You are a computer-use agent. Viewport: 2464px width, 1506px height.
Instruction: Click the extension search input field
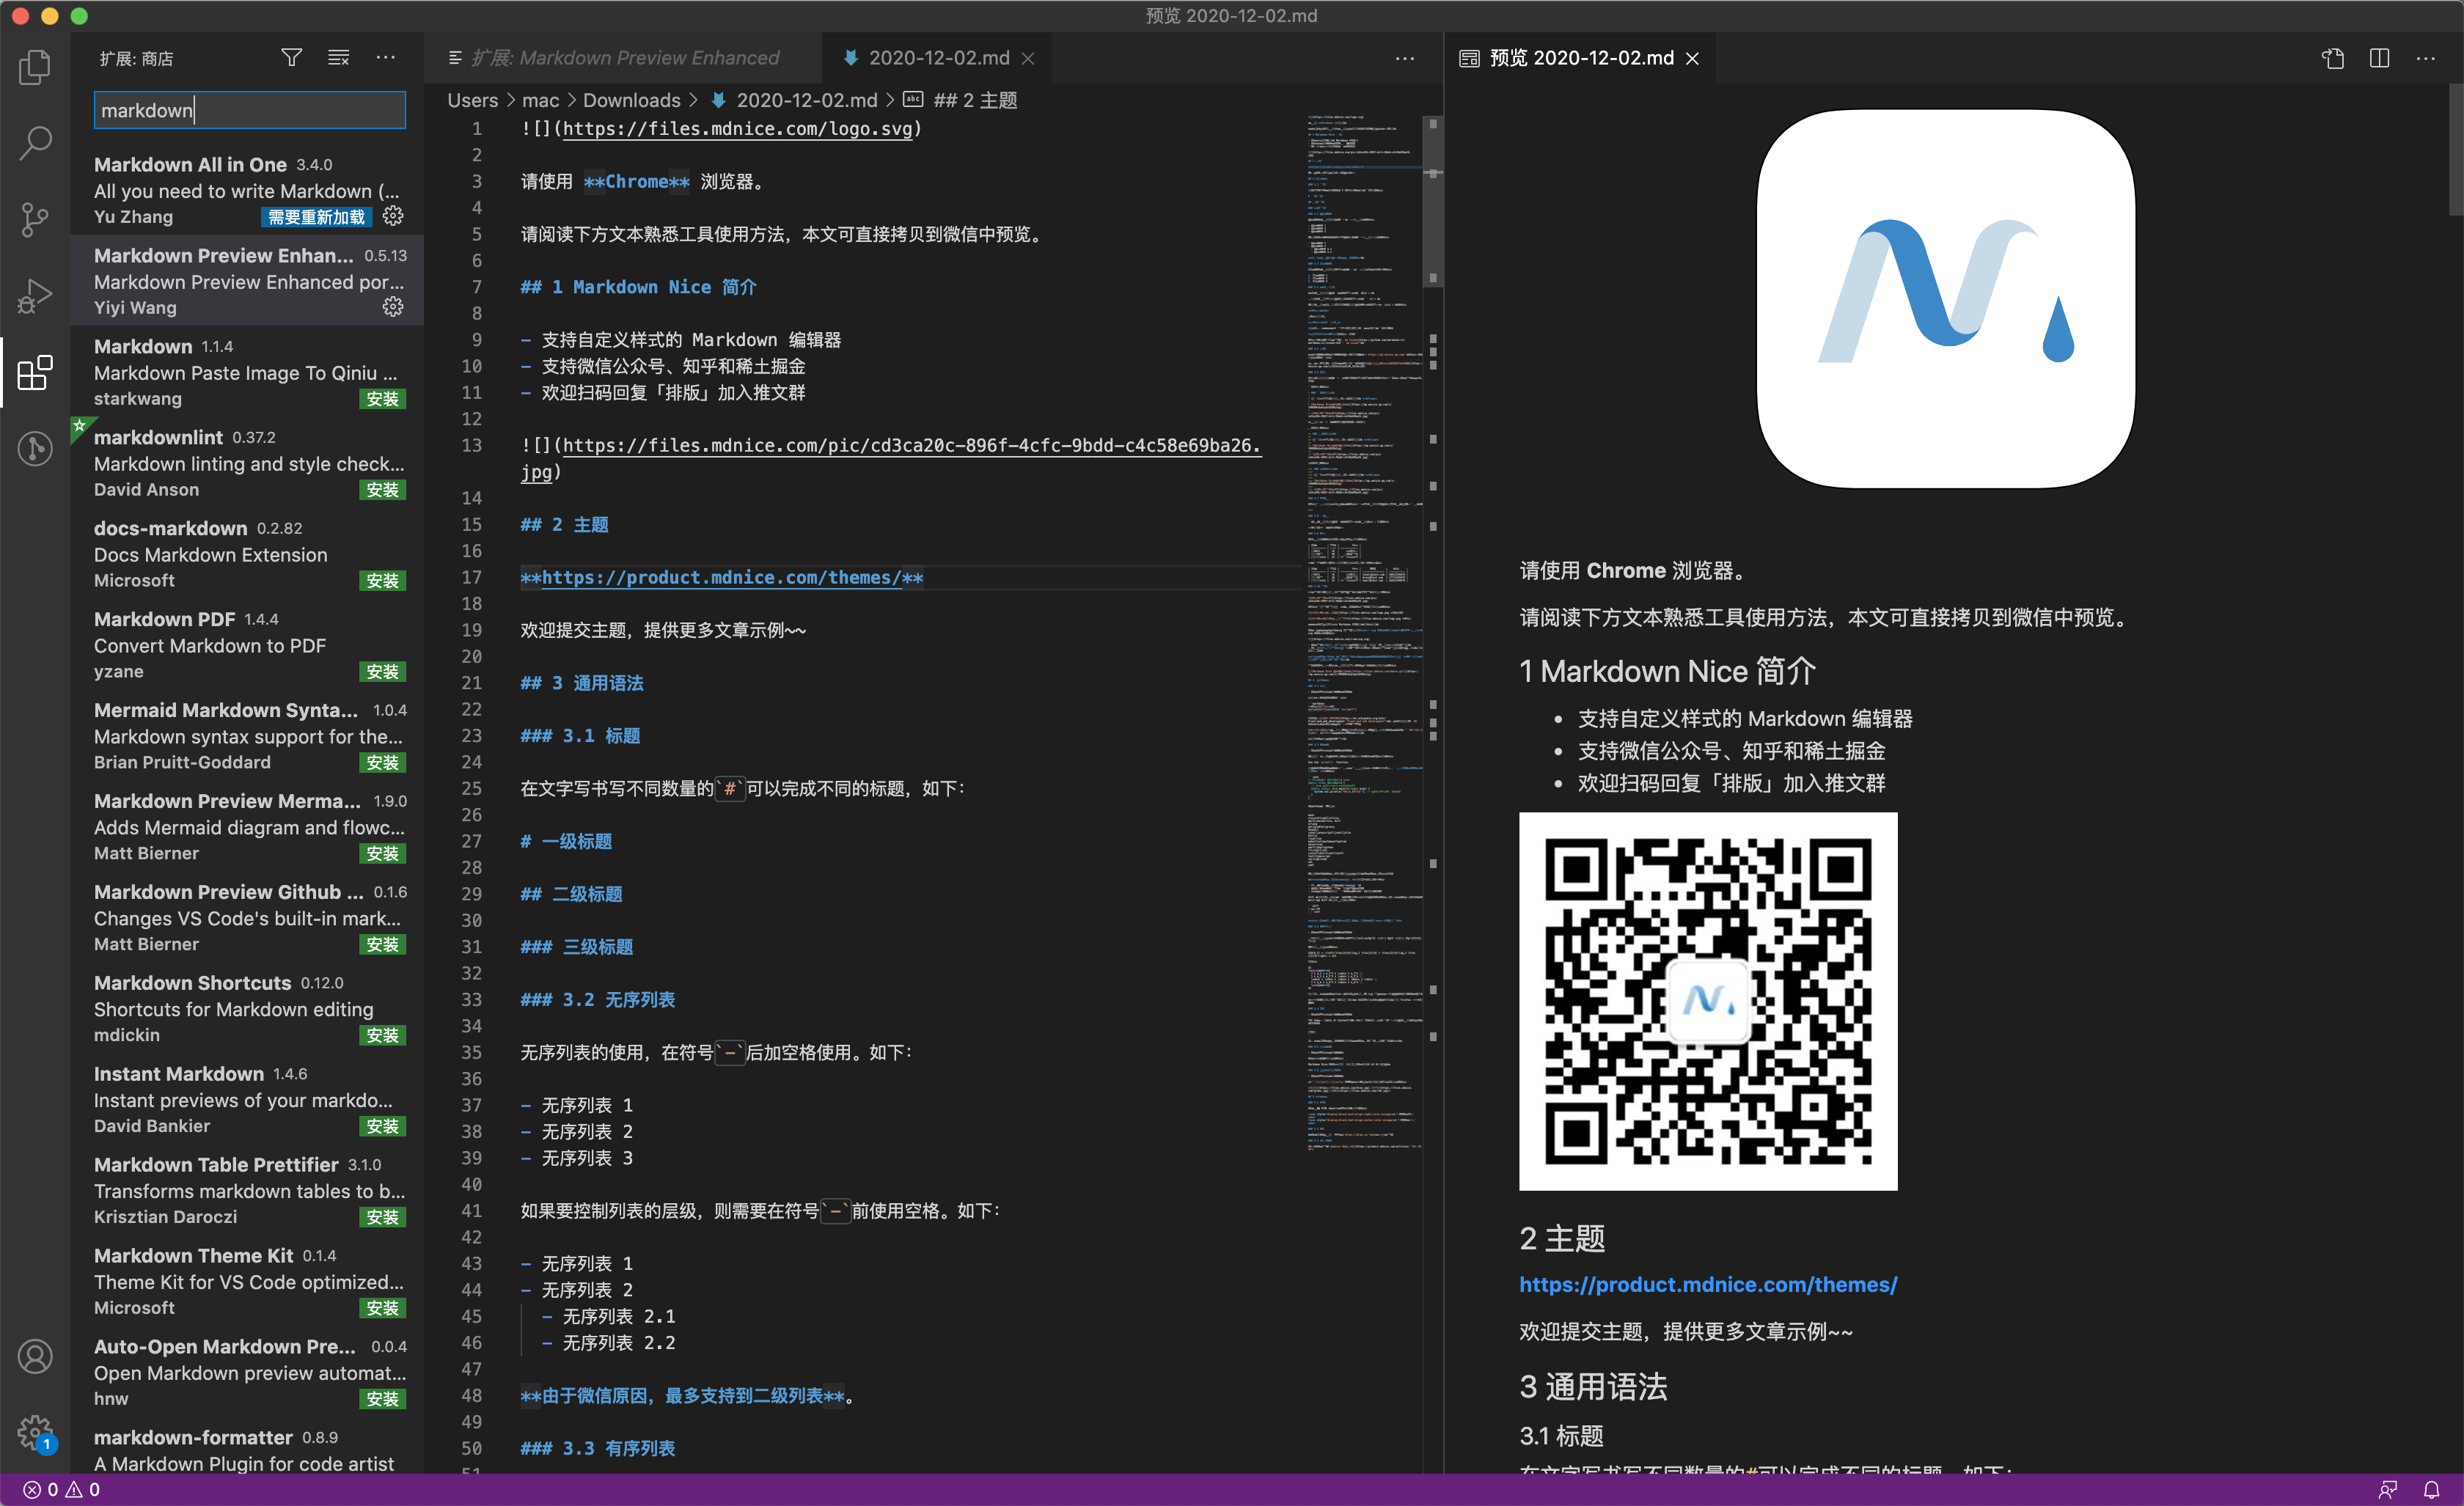coord(249,110)
